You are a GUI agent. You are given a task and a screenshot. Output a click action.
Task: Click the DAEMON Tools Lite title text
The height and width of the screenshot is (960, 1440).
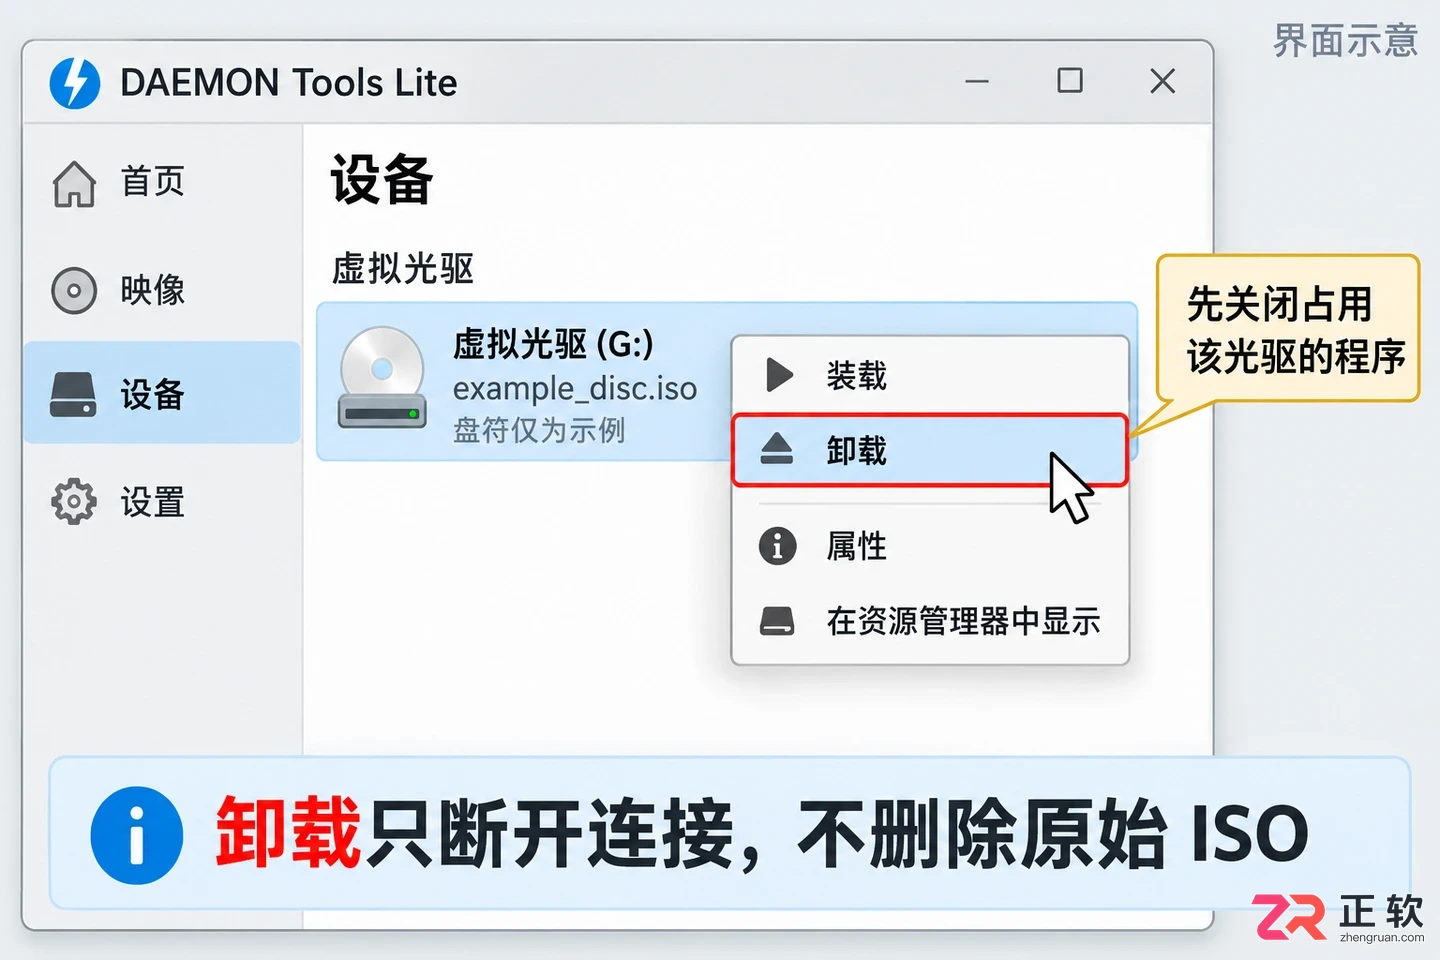(x=289, y=83)
